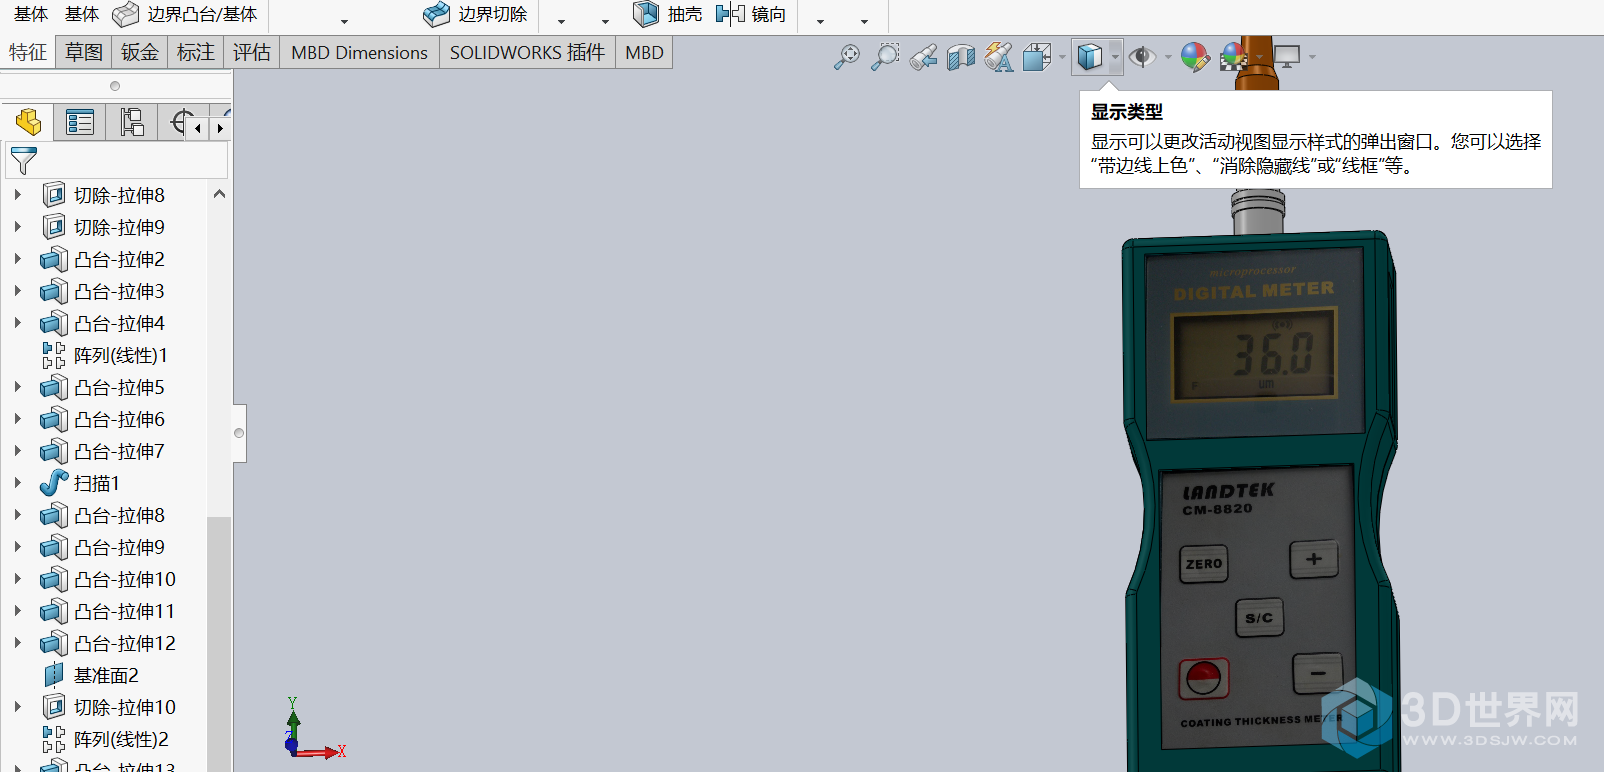
Task: Open the PropertyManager panel tab
Action: coord(80,122)
